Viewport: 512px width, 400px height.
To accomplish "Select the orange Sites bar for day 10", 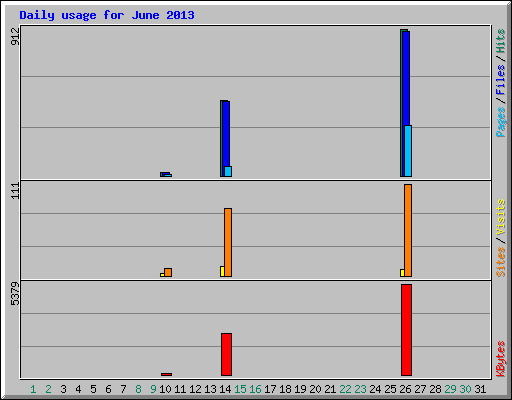I will click(168, 272).
